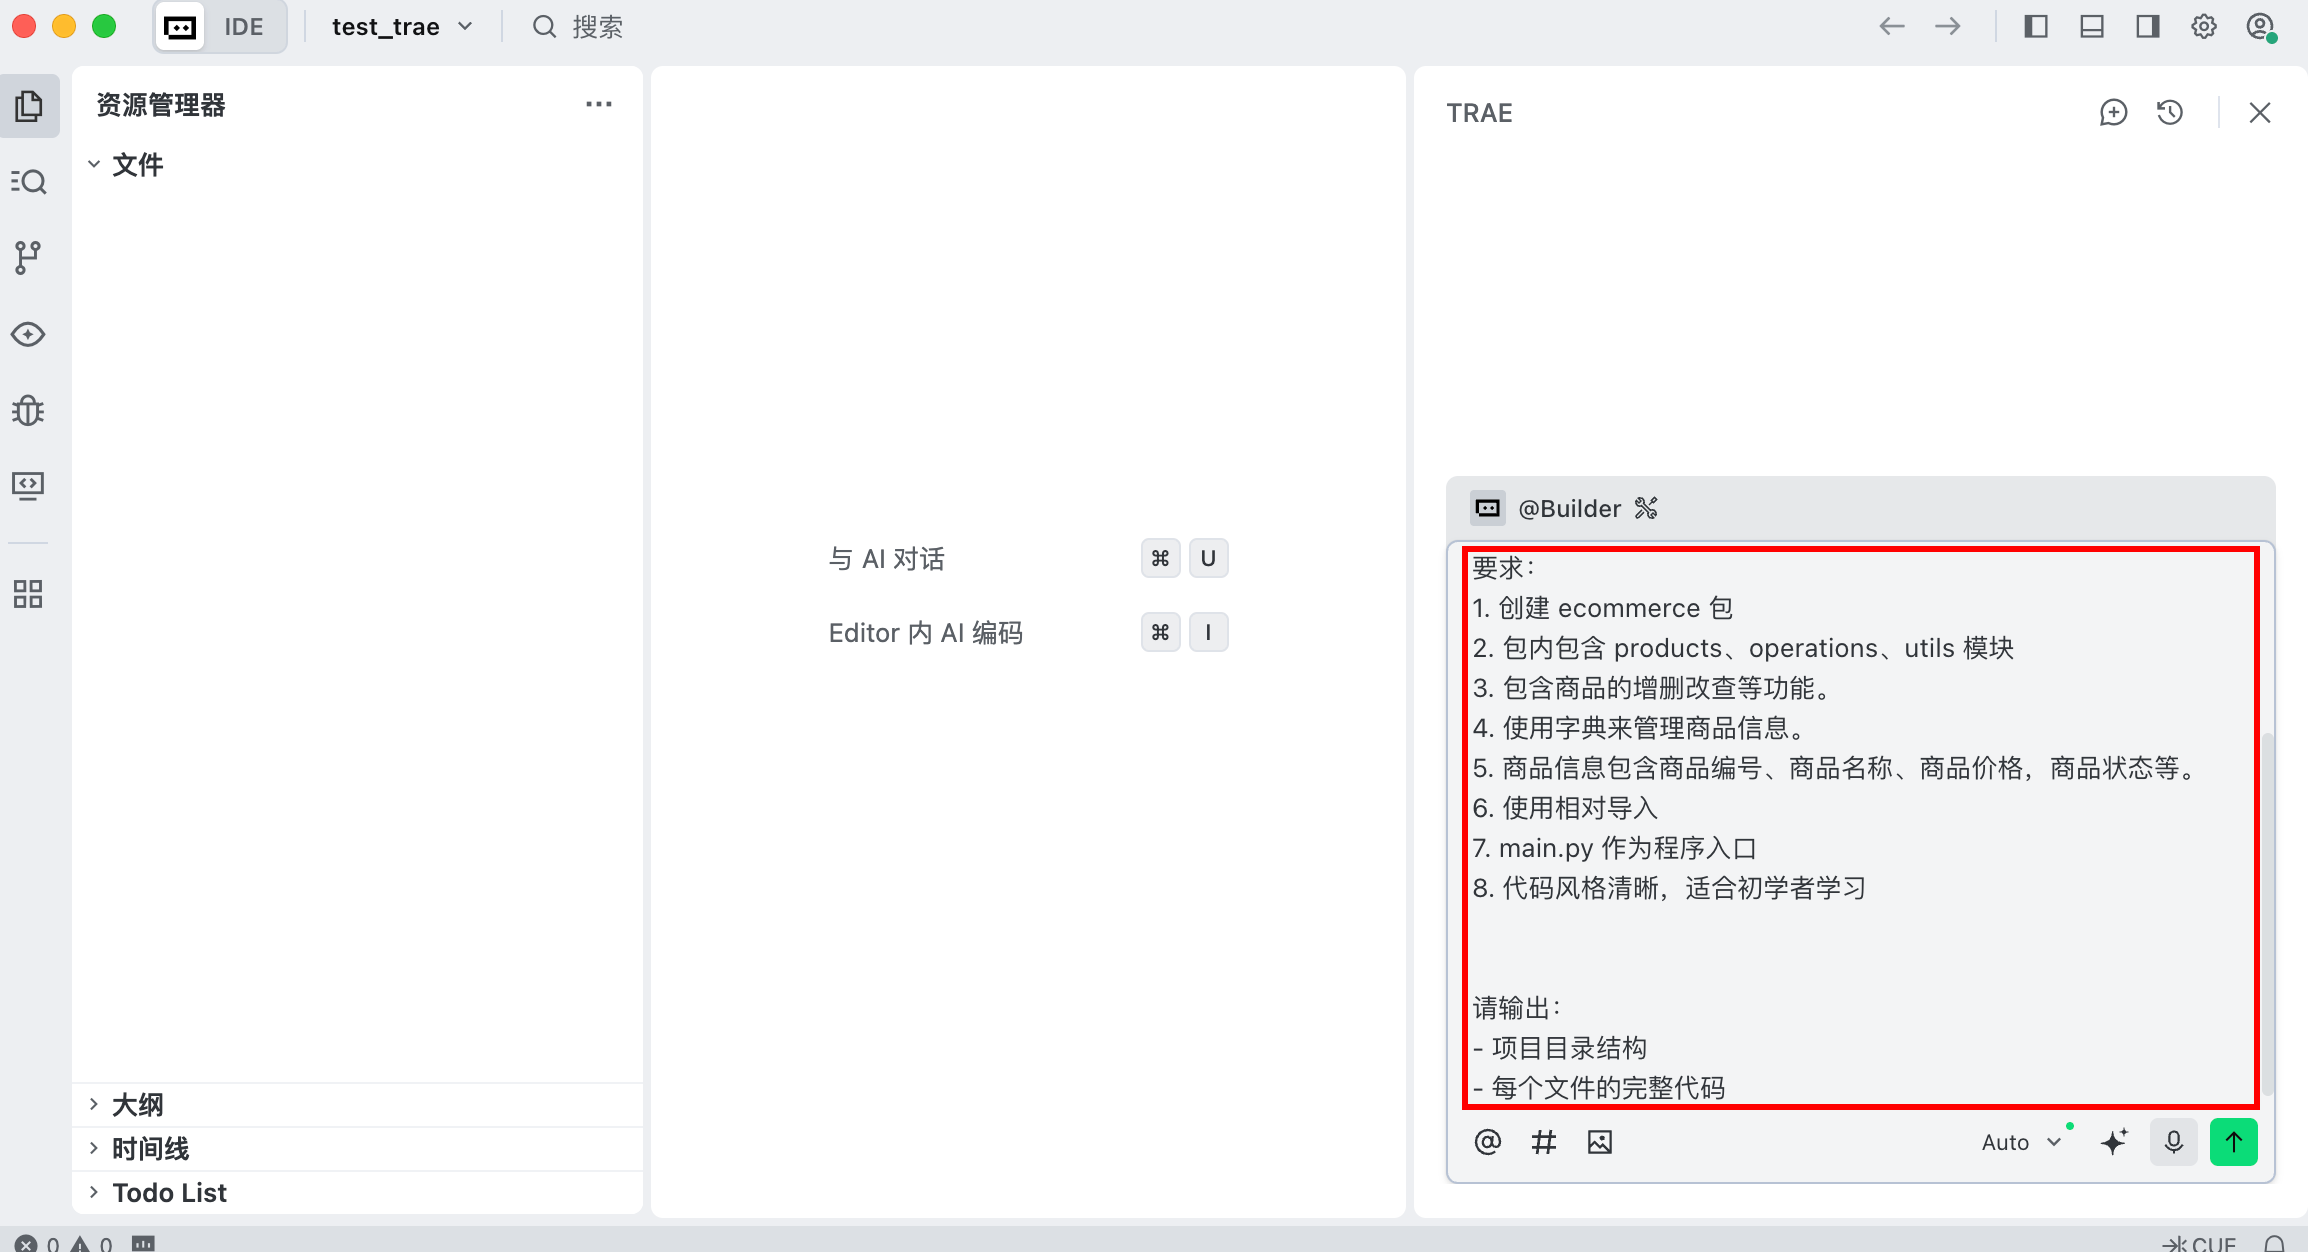Open the Extensions grid icon
Image resolution: width=2308 pixels, height=1252 pixels.
[x=29, y=594]
